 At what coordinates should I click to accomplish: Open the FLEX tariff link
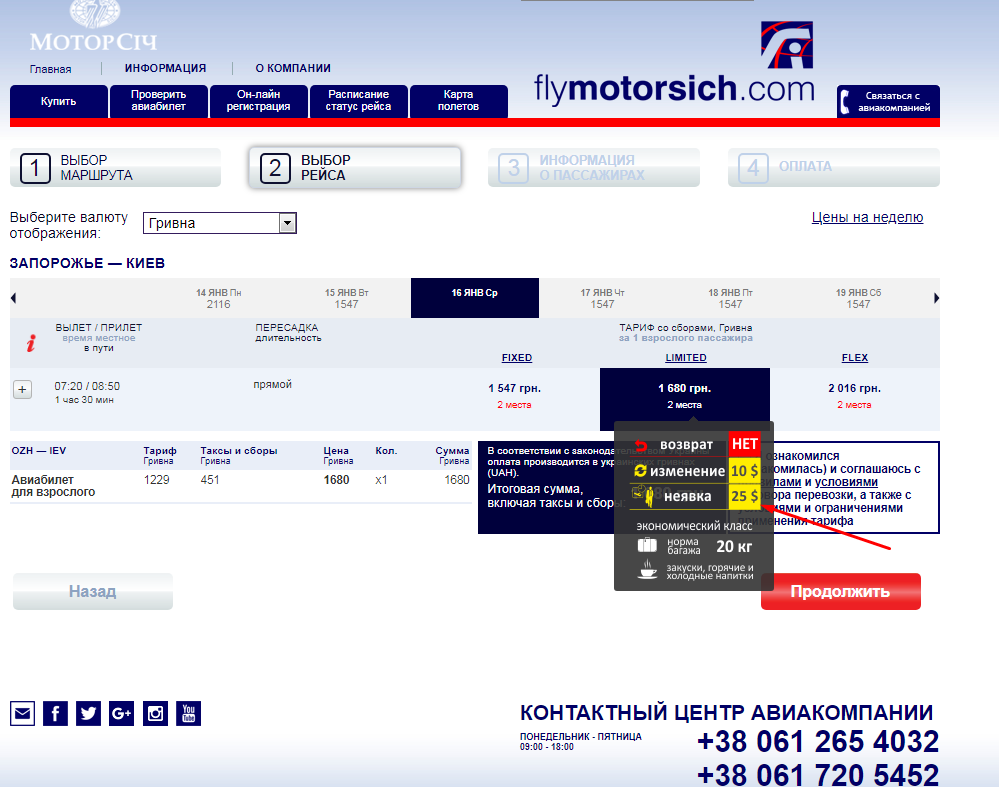click(x=854, y=357)
